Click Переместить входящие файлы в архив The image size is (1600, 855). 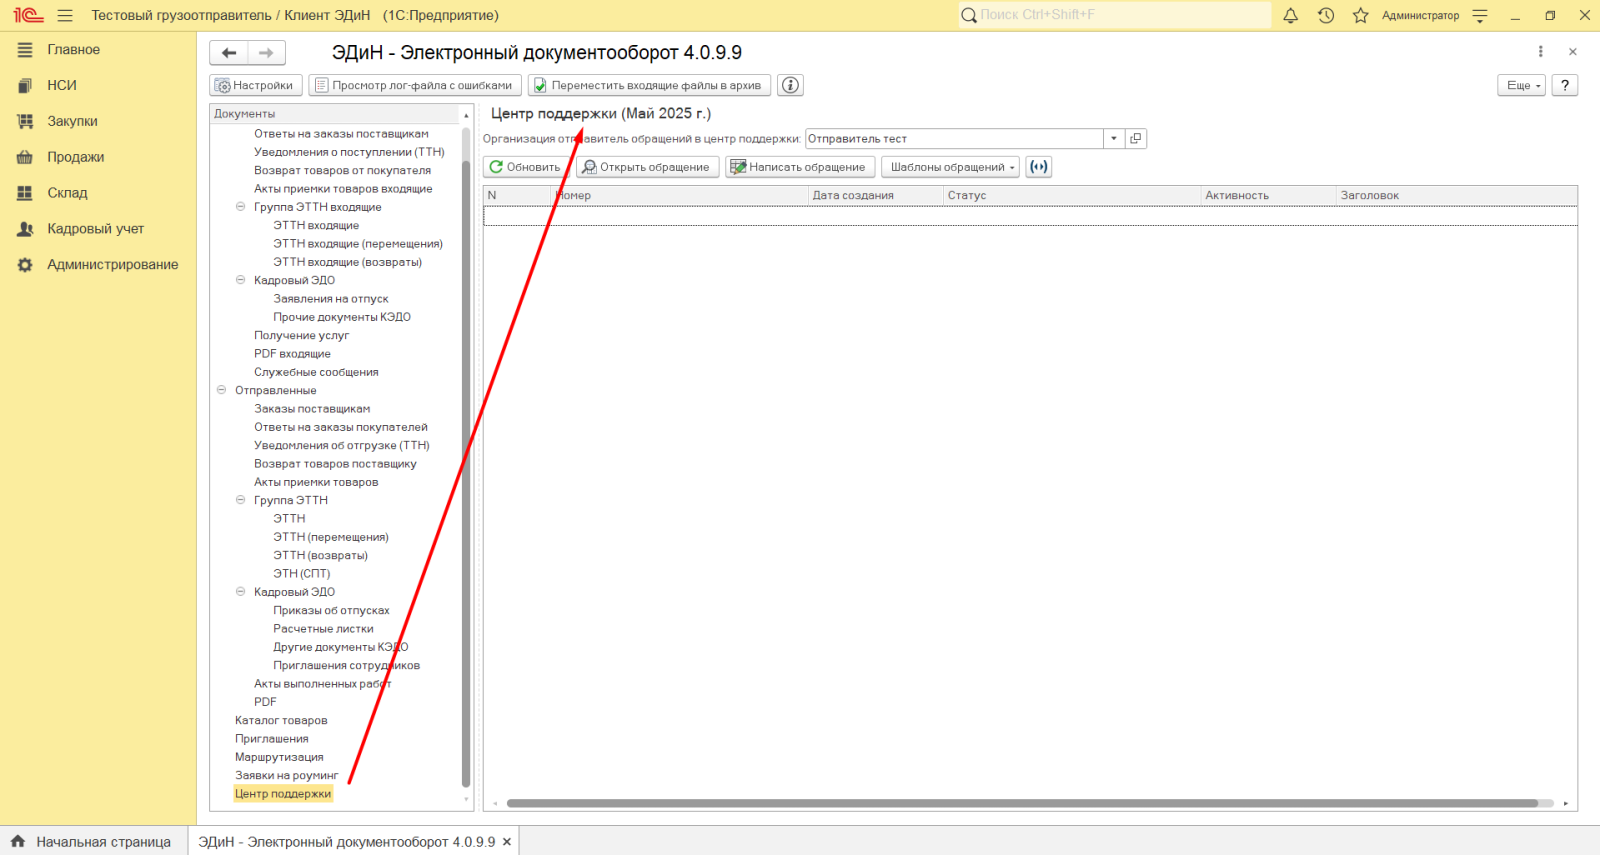pyautogui.click(x=649, y=85)
